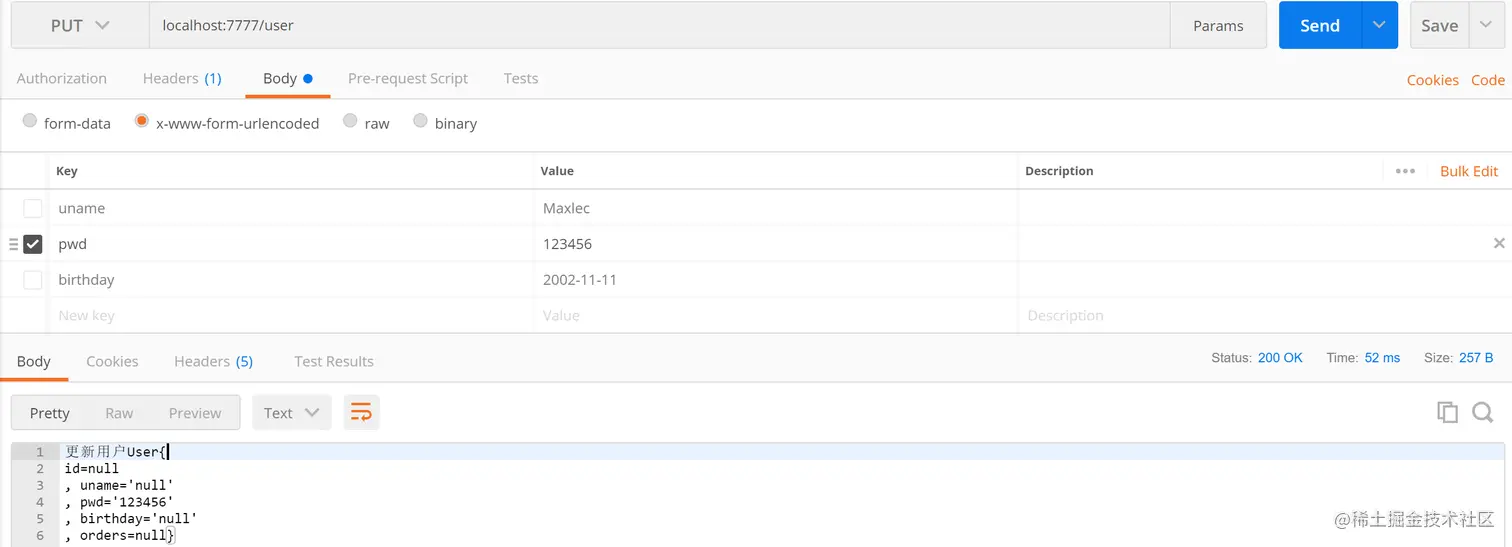The width and height of the screenshot is (1512, 547).
Task: Open the Text format dropdown
Action: pyautogui.click(x=291, y=412)
